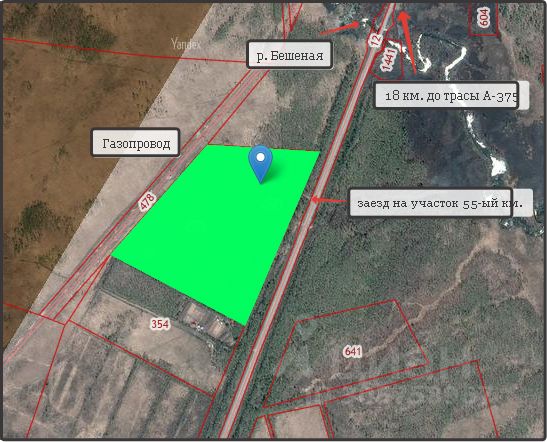
Task: Click the blue location pin marker
Action: (x=260, y=164)
